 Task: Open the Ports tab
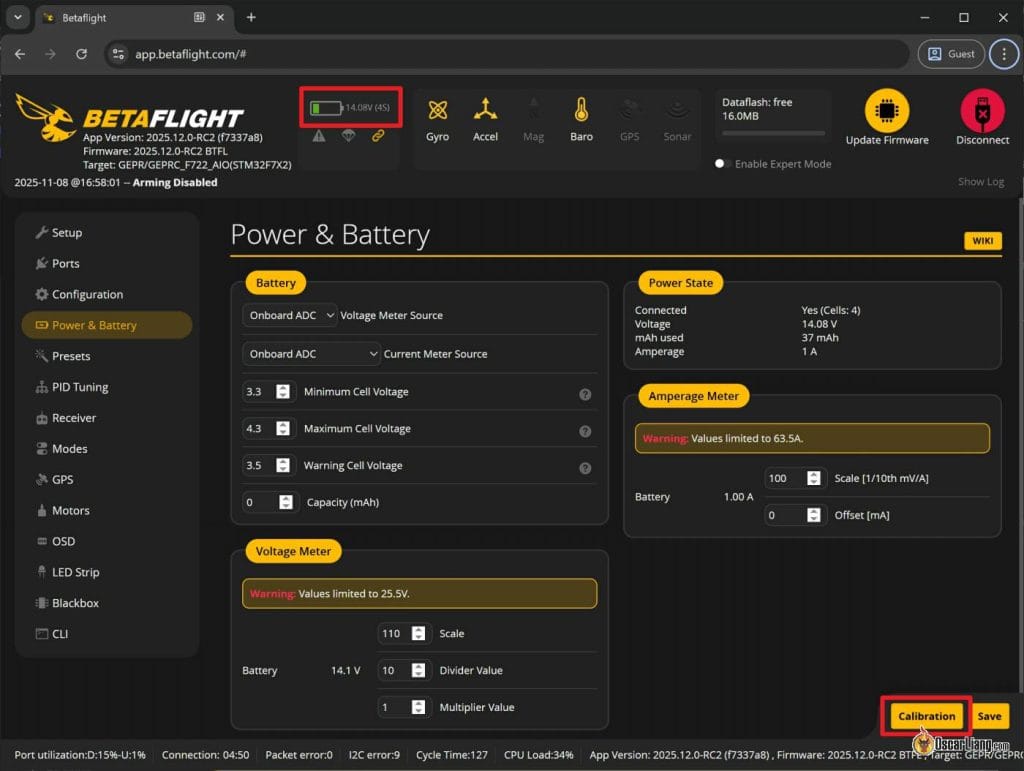click(107, 263)
